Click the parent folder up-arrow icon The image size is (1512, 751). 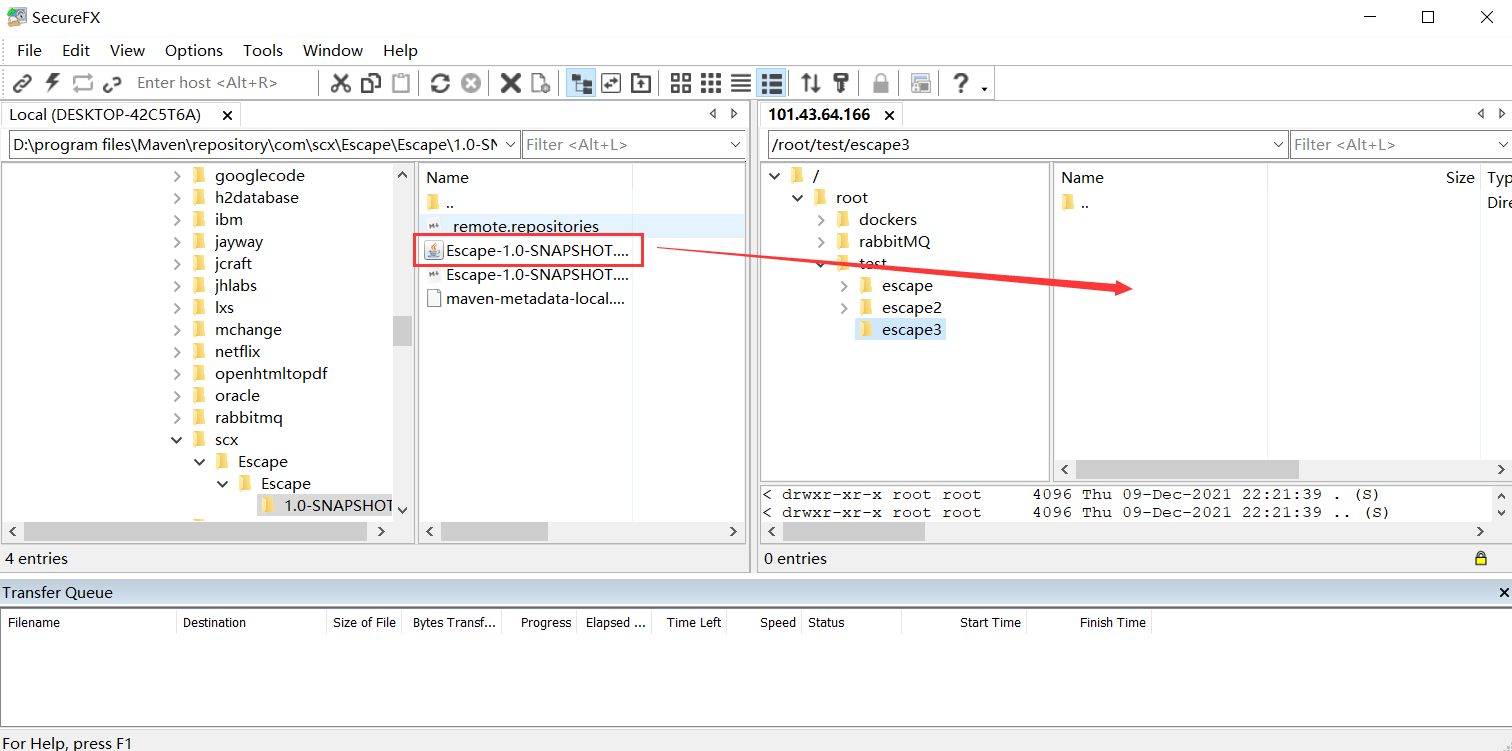pyautogui.click(x=641, y=83)
